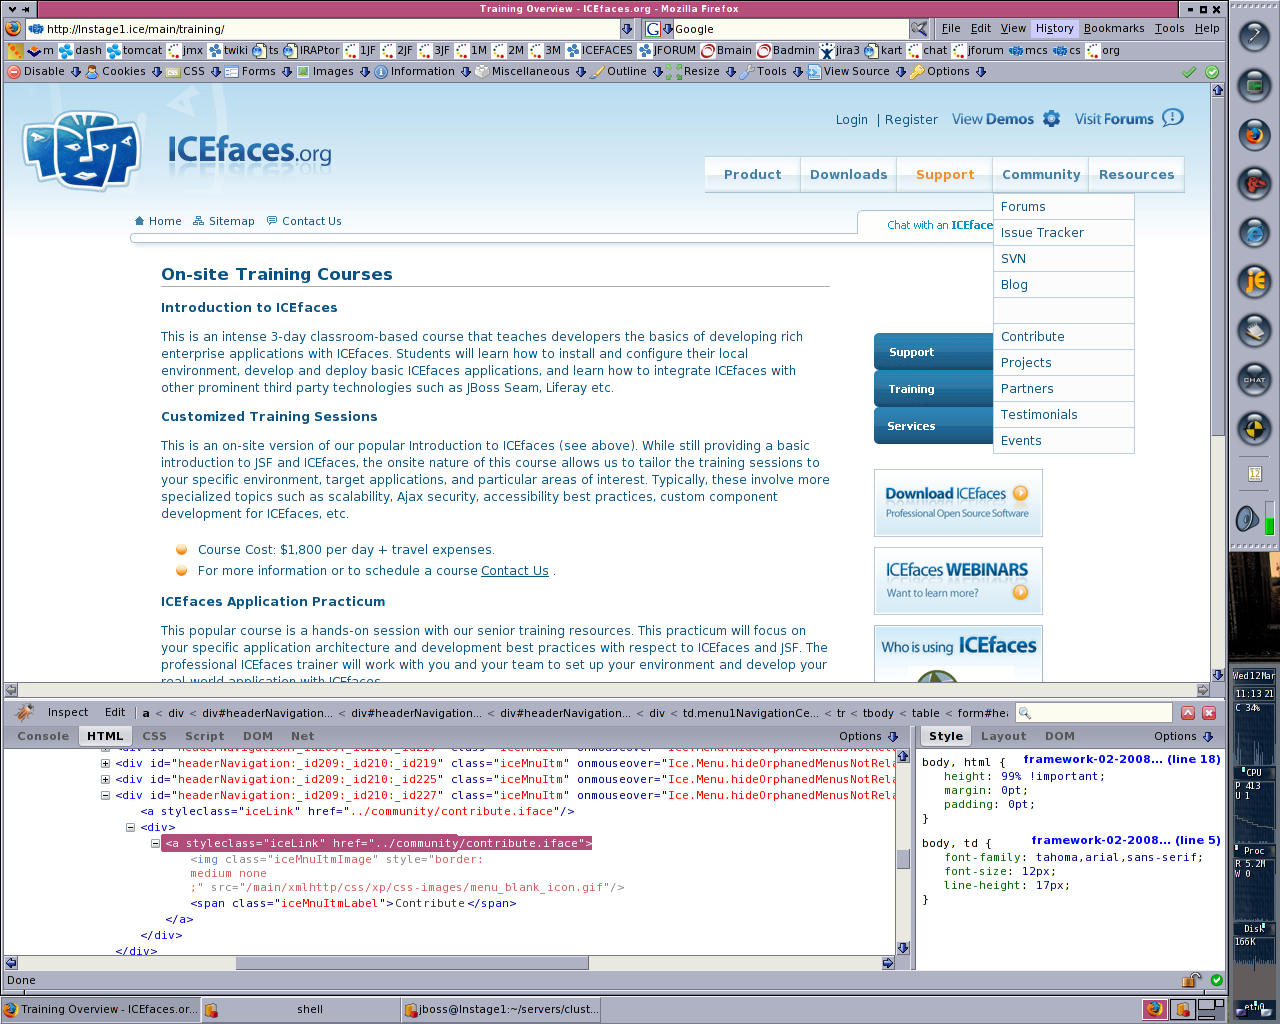Viewport: 1280px width, 1024px height.
Task: Open the Forms dropdown menu
Action: pyautogui.click(x=259, y=72)
